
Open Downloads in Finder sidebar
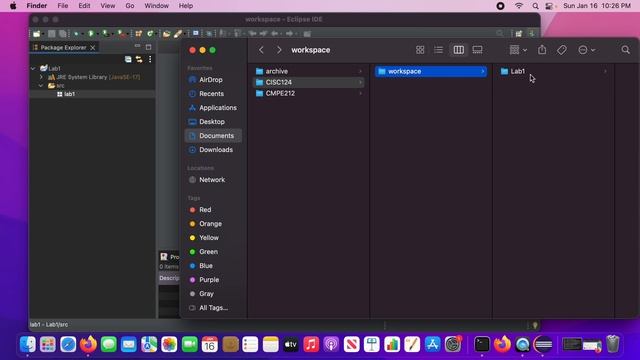[213, 150]
